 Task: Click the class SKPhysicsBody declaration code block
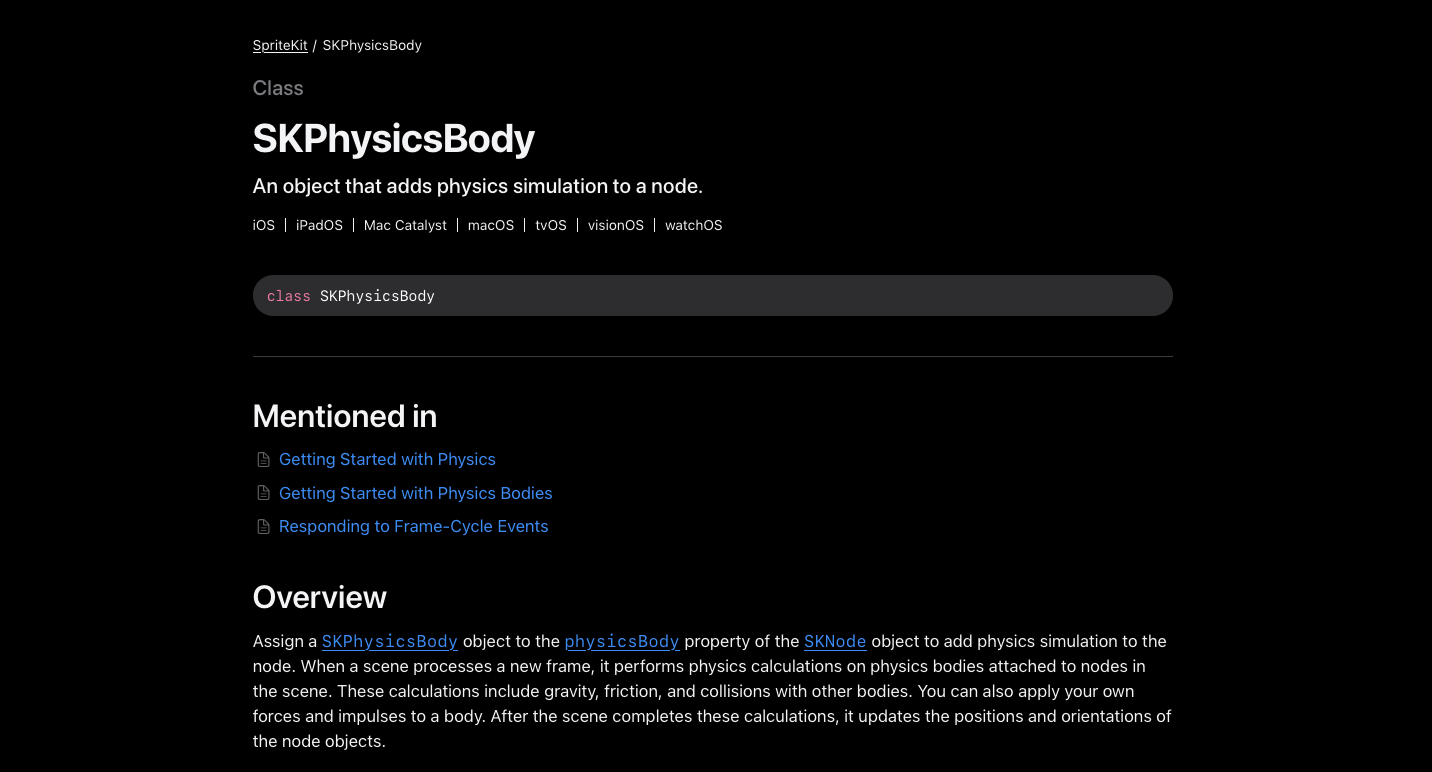point(712,296)
